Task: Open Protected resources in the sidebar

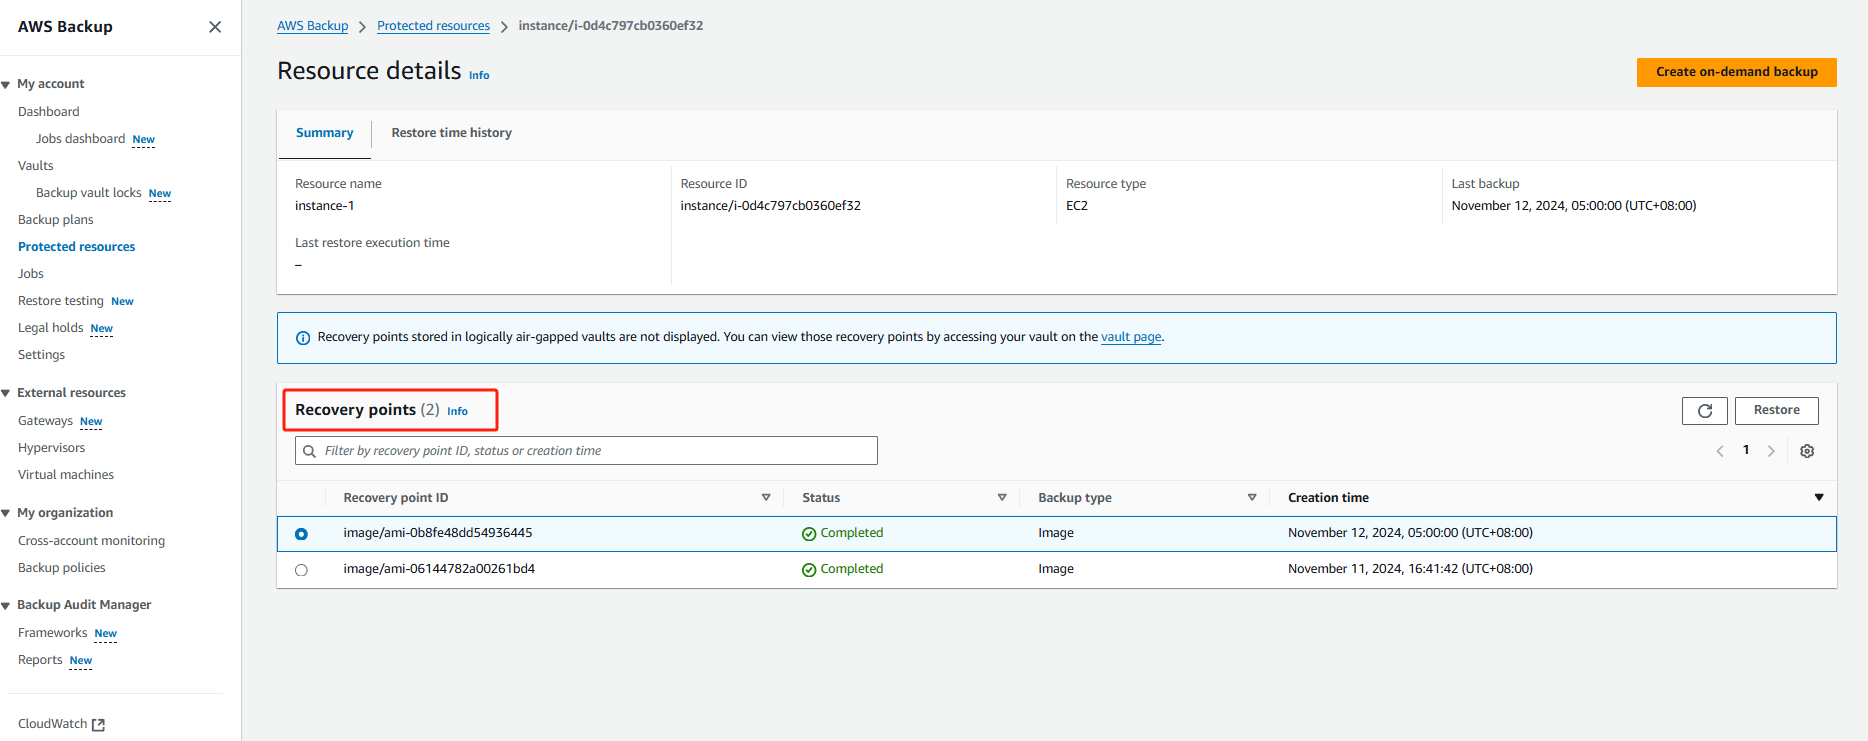Action: point(76,247)
